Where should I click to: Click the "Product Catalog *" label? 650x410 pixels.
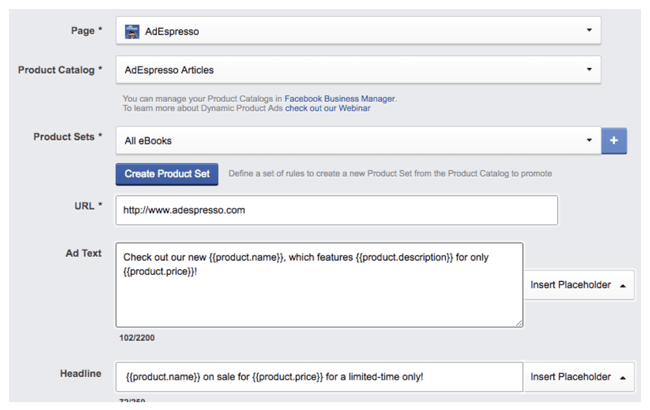60,70
